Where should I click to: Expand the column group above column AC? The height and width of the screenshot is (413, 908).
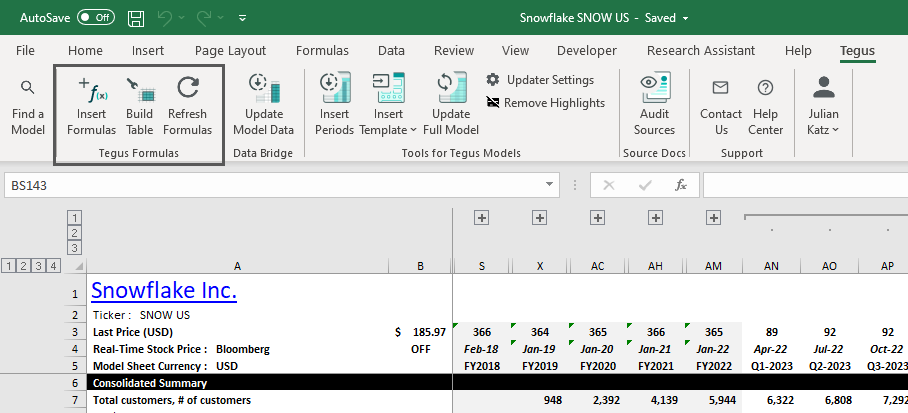point(597,218)
